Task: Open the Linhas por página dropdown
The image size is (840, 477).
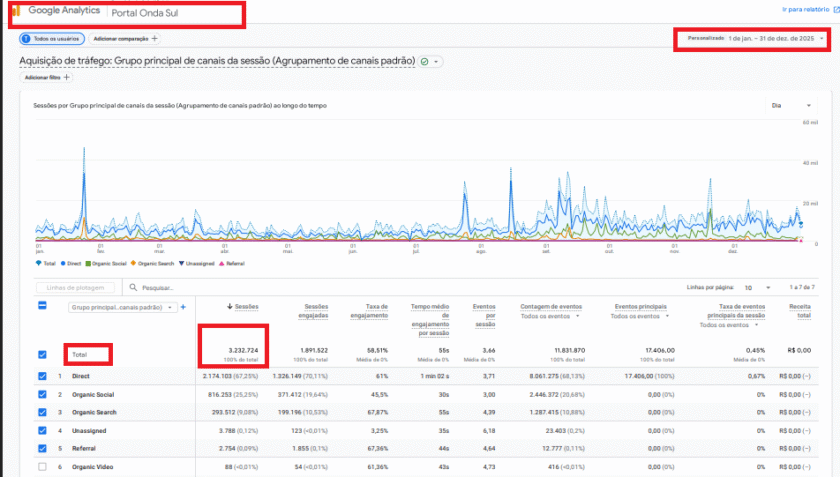Action: (757, 288)
